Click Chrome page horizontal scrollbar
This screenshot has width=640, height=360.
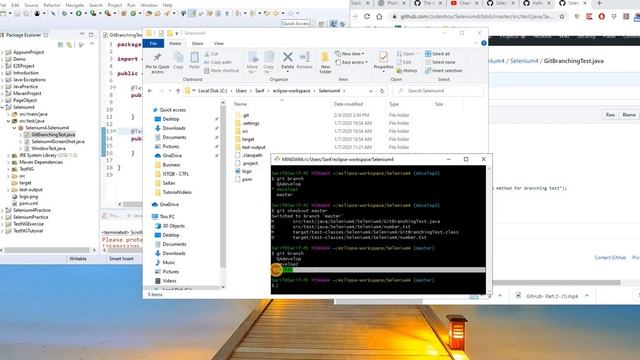click(557, 282)
